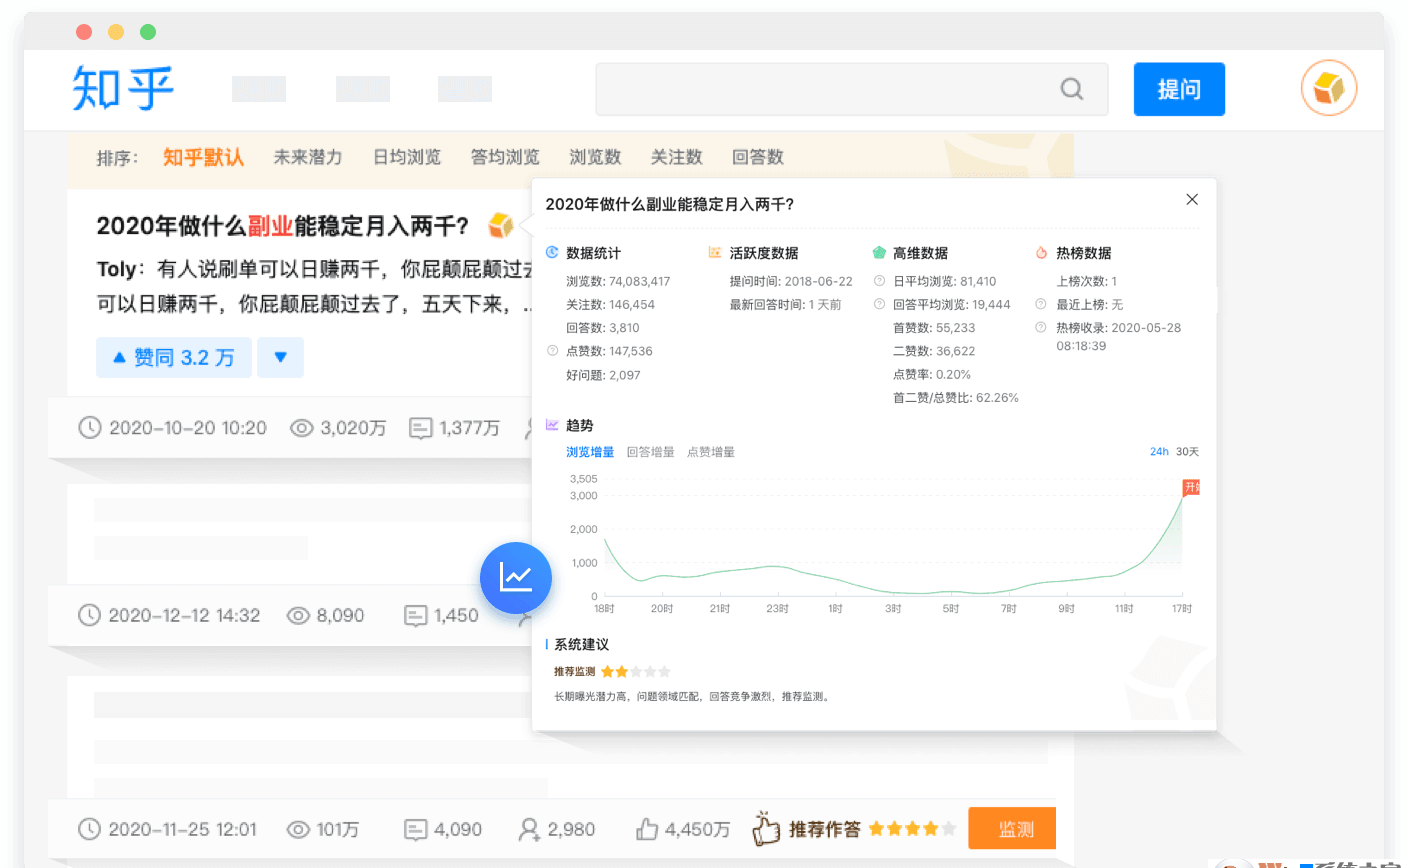The height and width of the screenshot is (868, 1408).
Task: Click the eye icon beside 8,090
Action: (298, 615)
